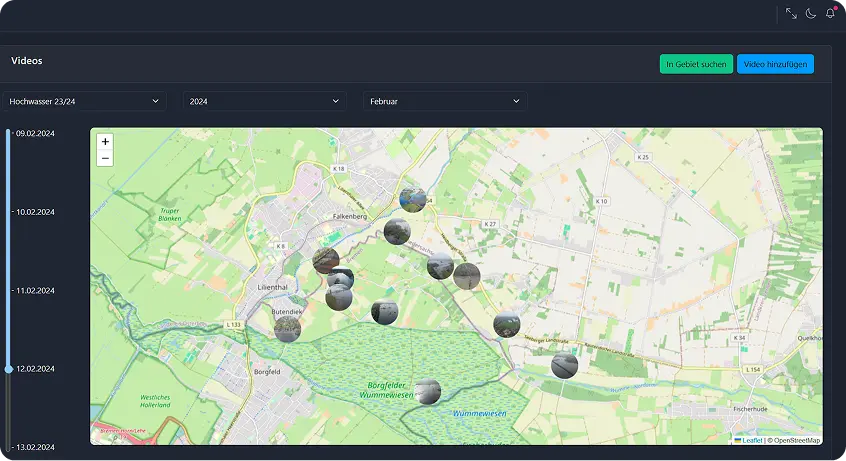Select the 09.02.2024 timeline date
Viewport: 846px width, 461px height.
point(35,133)
